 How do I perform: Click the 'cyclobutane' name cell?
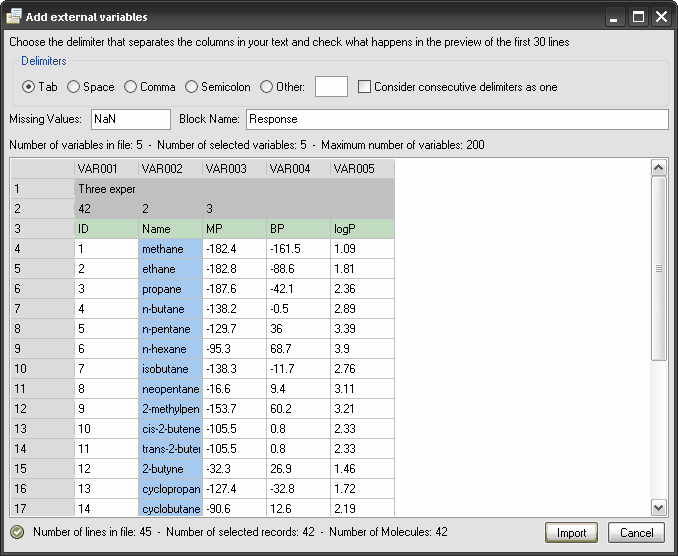pyautogui.click(x=170, y=508)
